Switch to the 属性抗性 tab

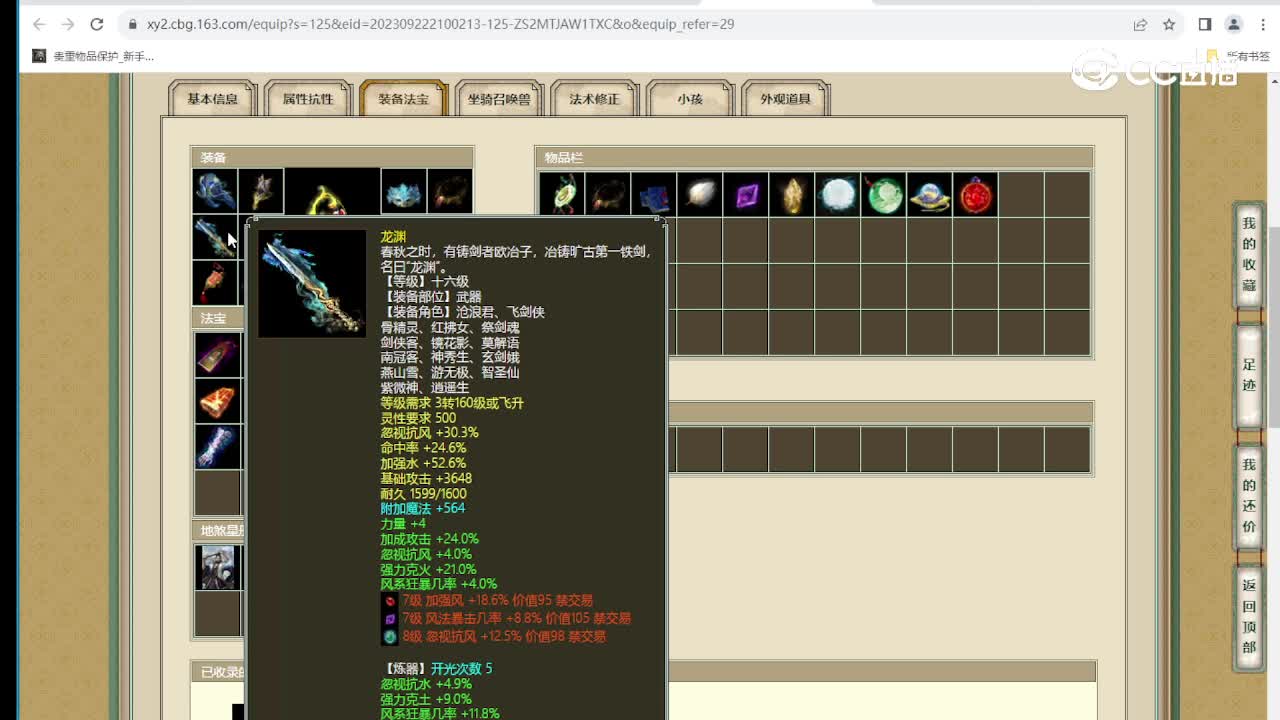point(308,98)
